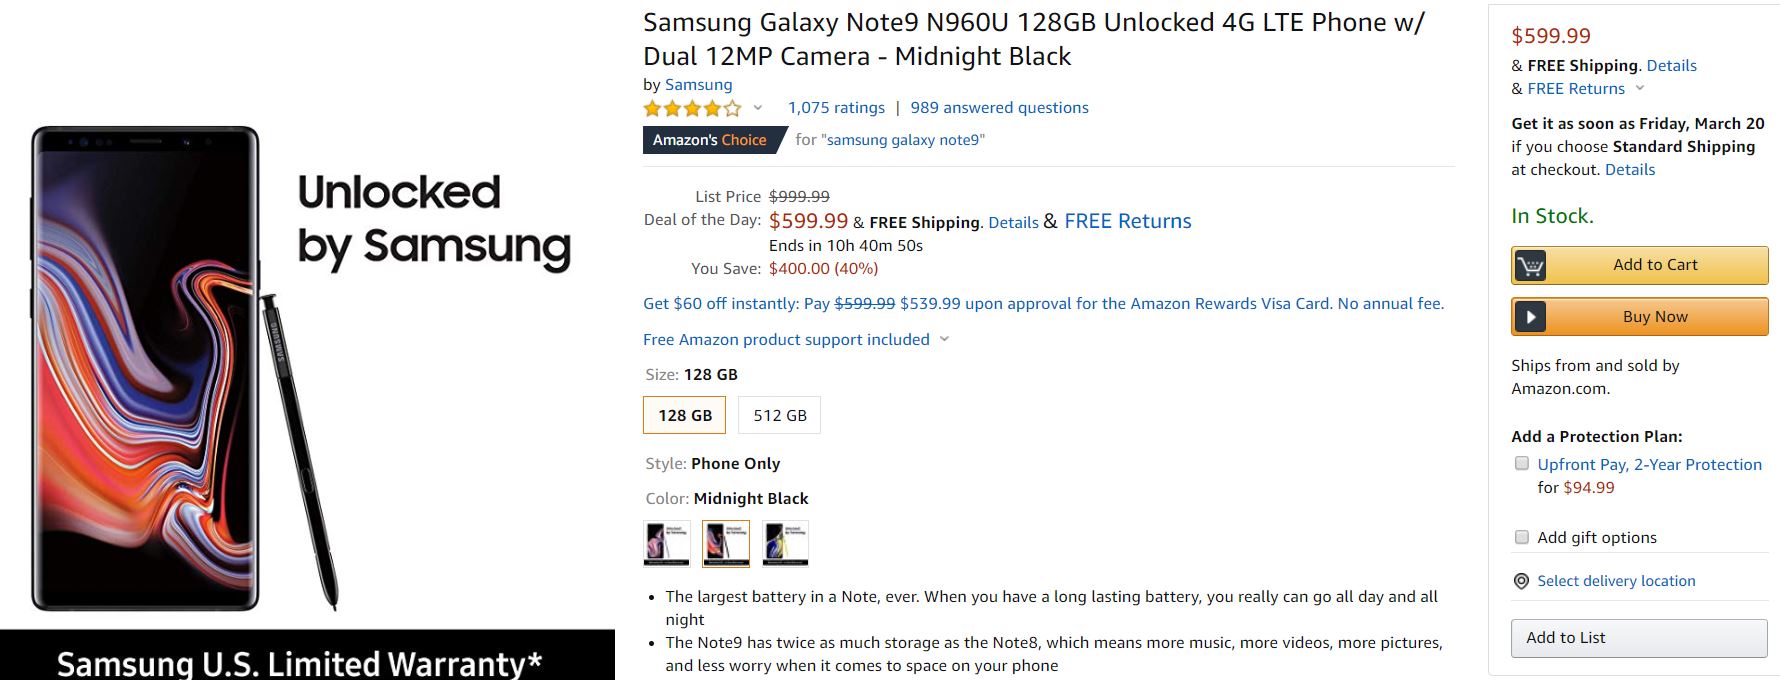1780x680 pixels.
Task: Open the Add to List dropdown
Action: [x=1639, y=638]
